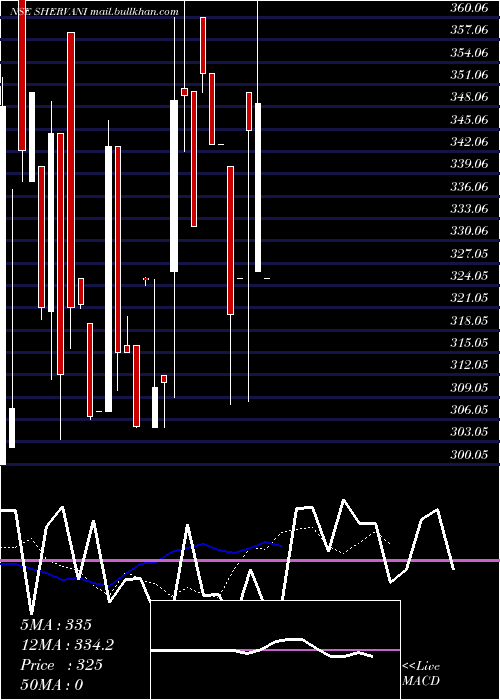The height and width of the screenshot is (700, 500).
Task: Click the 345.06 price axis label
Action: [x=468, y=119]
